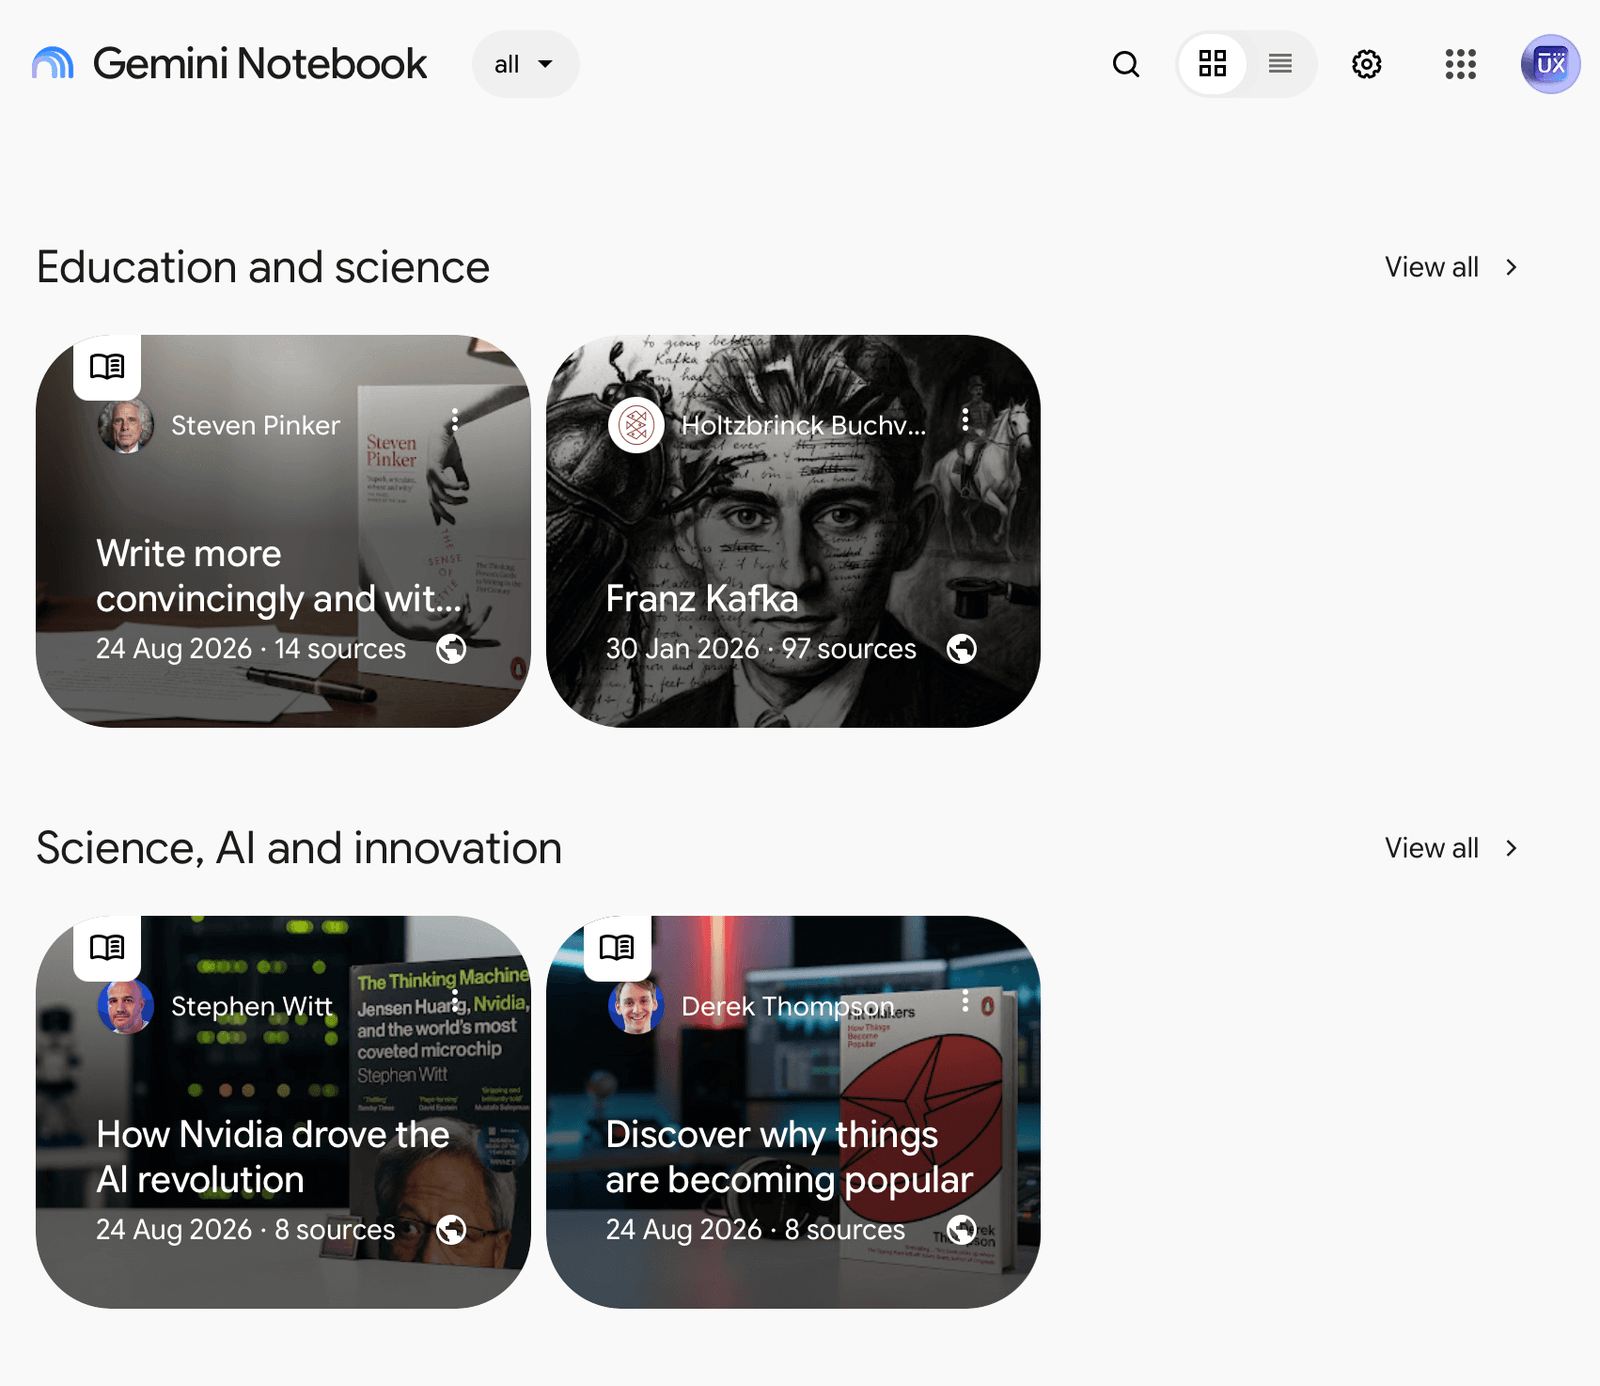Click View all for Education and science

pyautogui.click(x=1431, y=267)
